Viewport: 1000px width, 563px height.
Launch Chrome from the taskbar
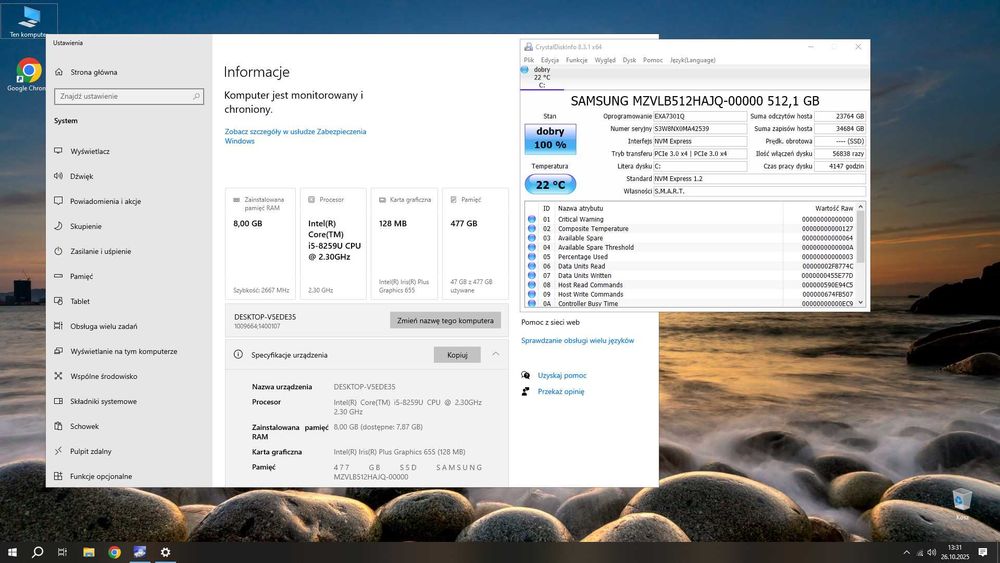114,552
